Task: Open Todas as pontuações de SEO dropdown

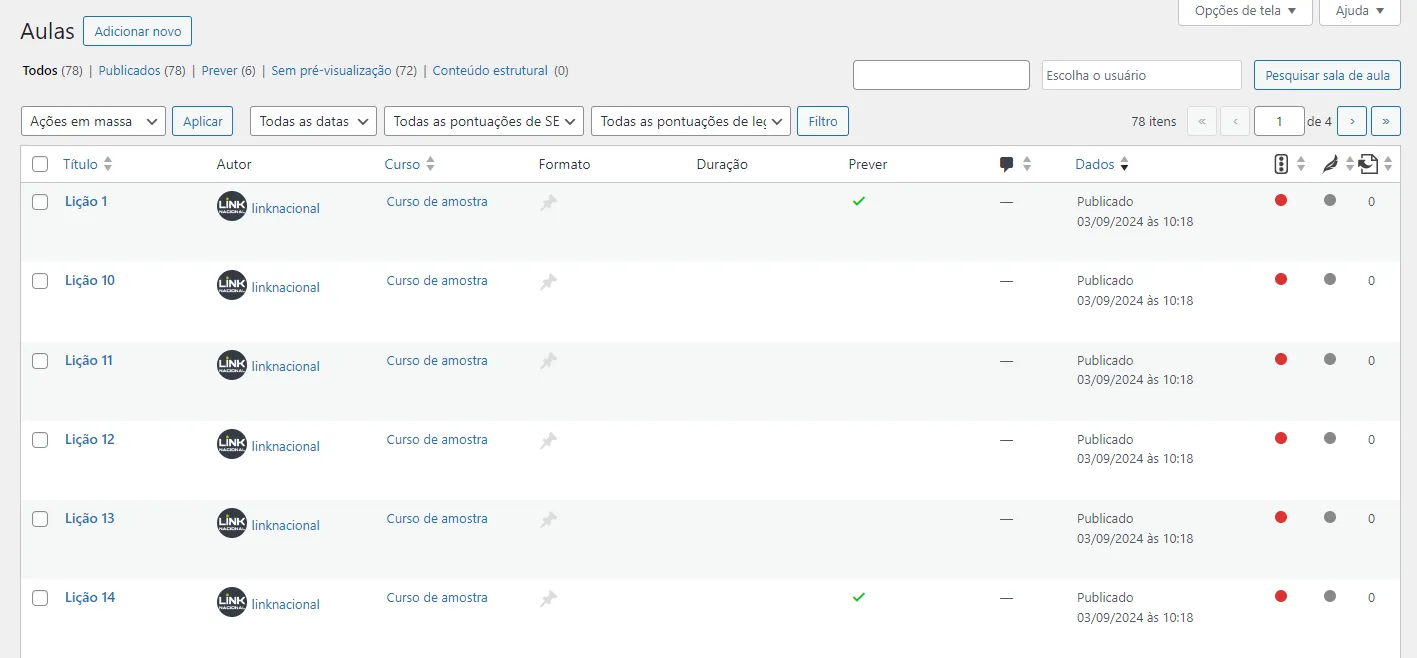Action: 484,121
